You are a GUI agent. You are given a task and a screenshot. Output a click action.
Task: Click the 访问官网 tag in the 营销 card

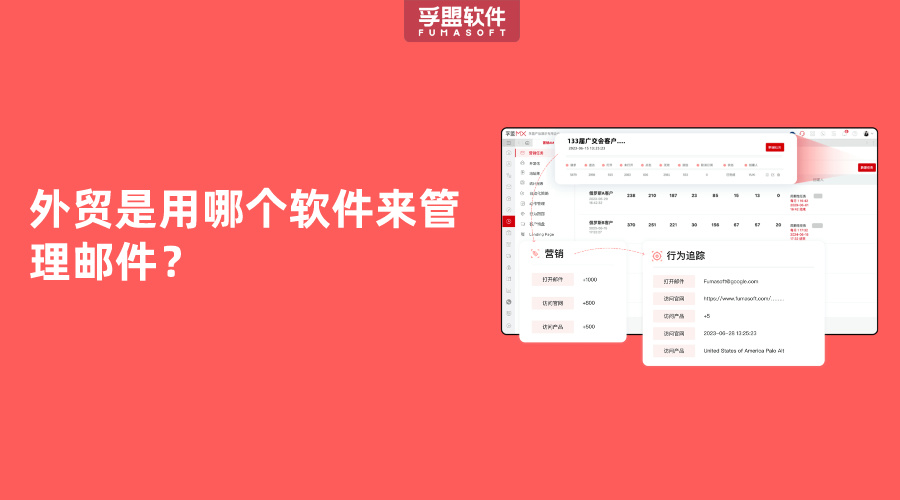coord(553,303)
